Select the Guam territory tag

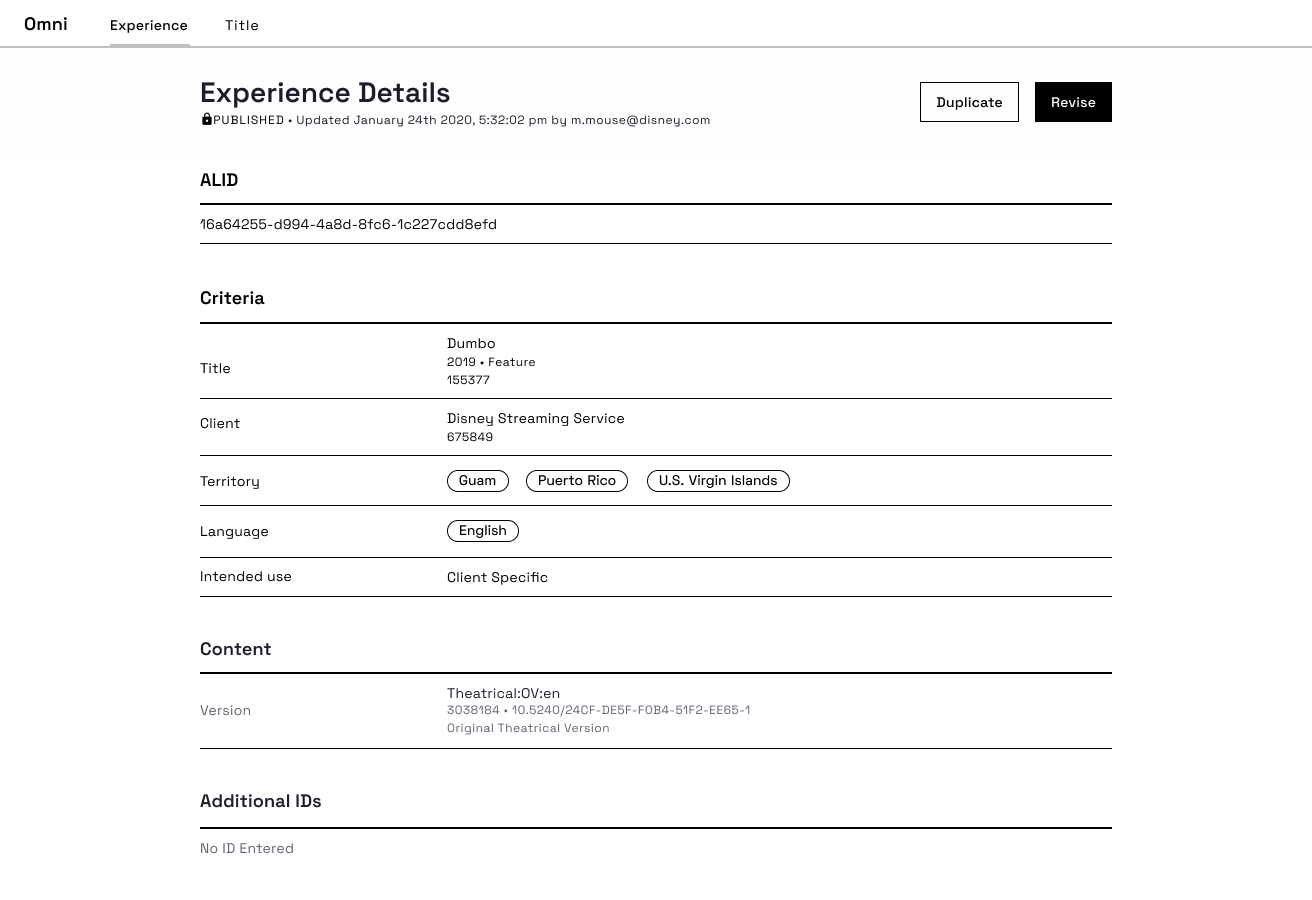click(x=477, y=481)
